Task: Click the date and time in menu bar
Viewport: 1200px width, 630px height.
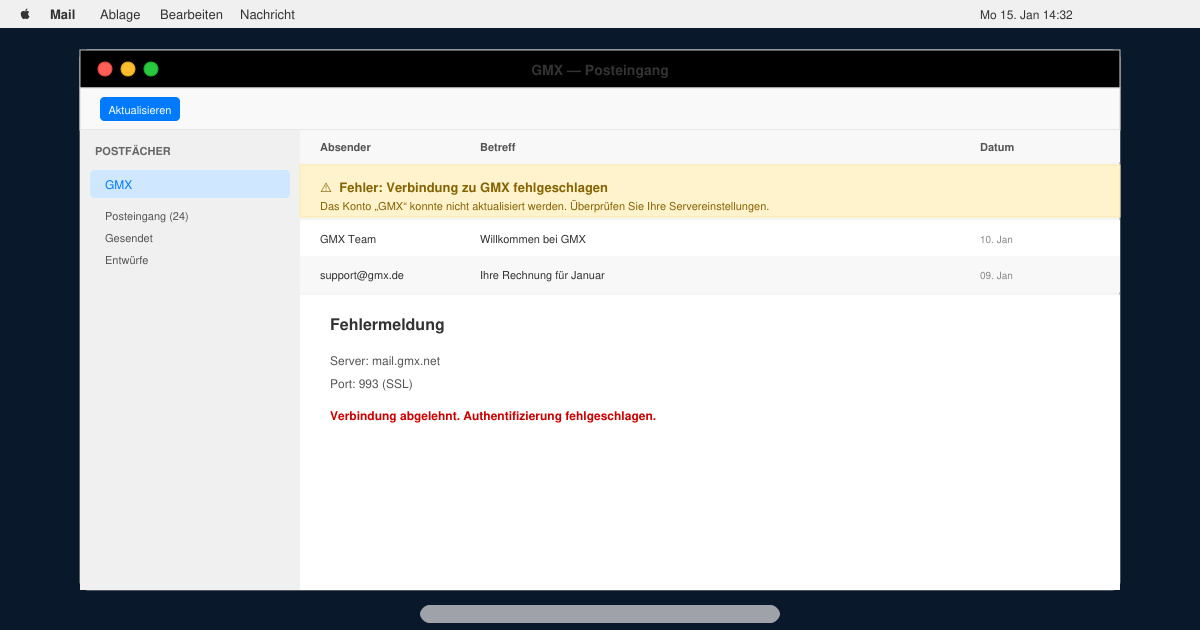Action: pos(1026,15)
